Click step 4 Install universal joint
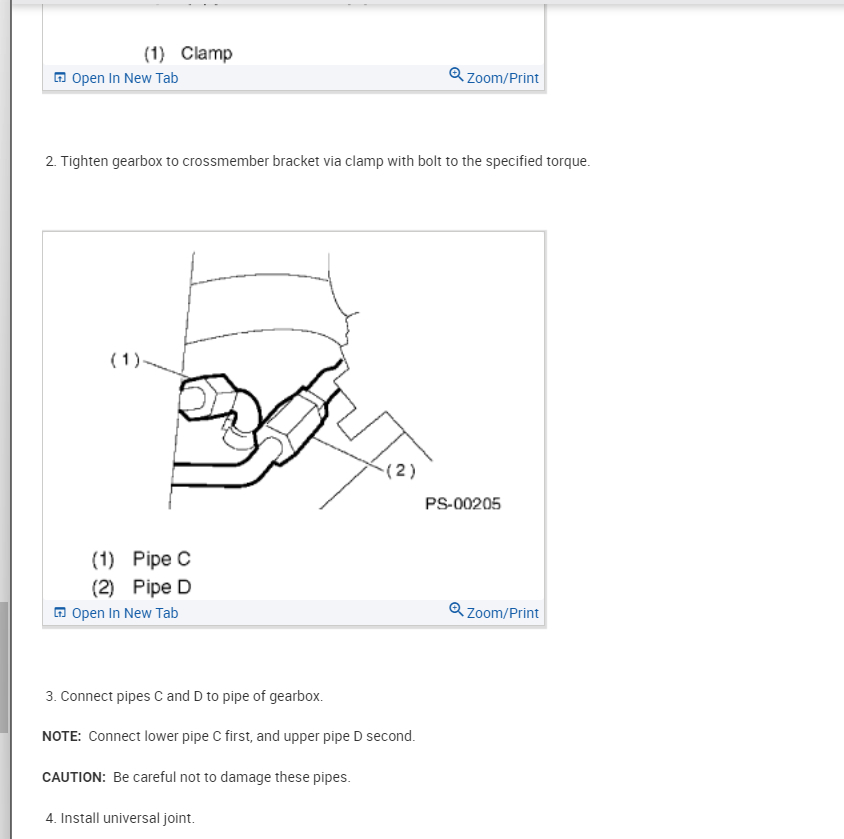 (x=120, y=819)
